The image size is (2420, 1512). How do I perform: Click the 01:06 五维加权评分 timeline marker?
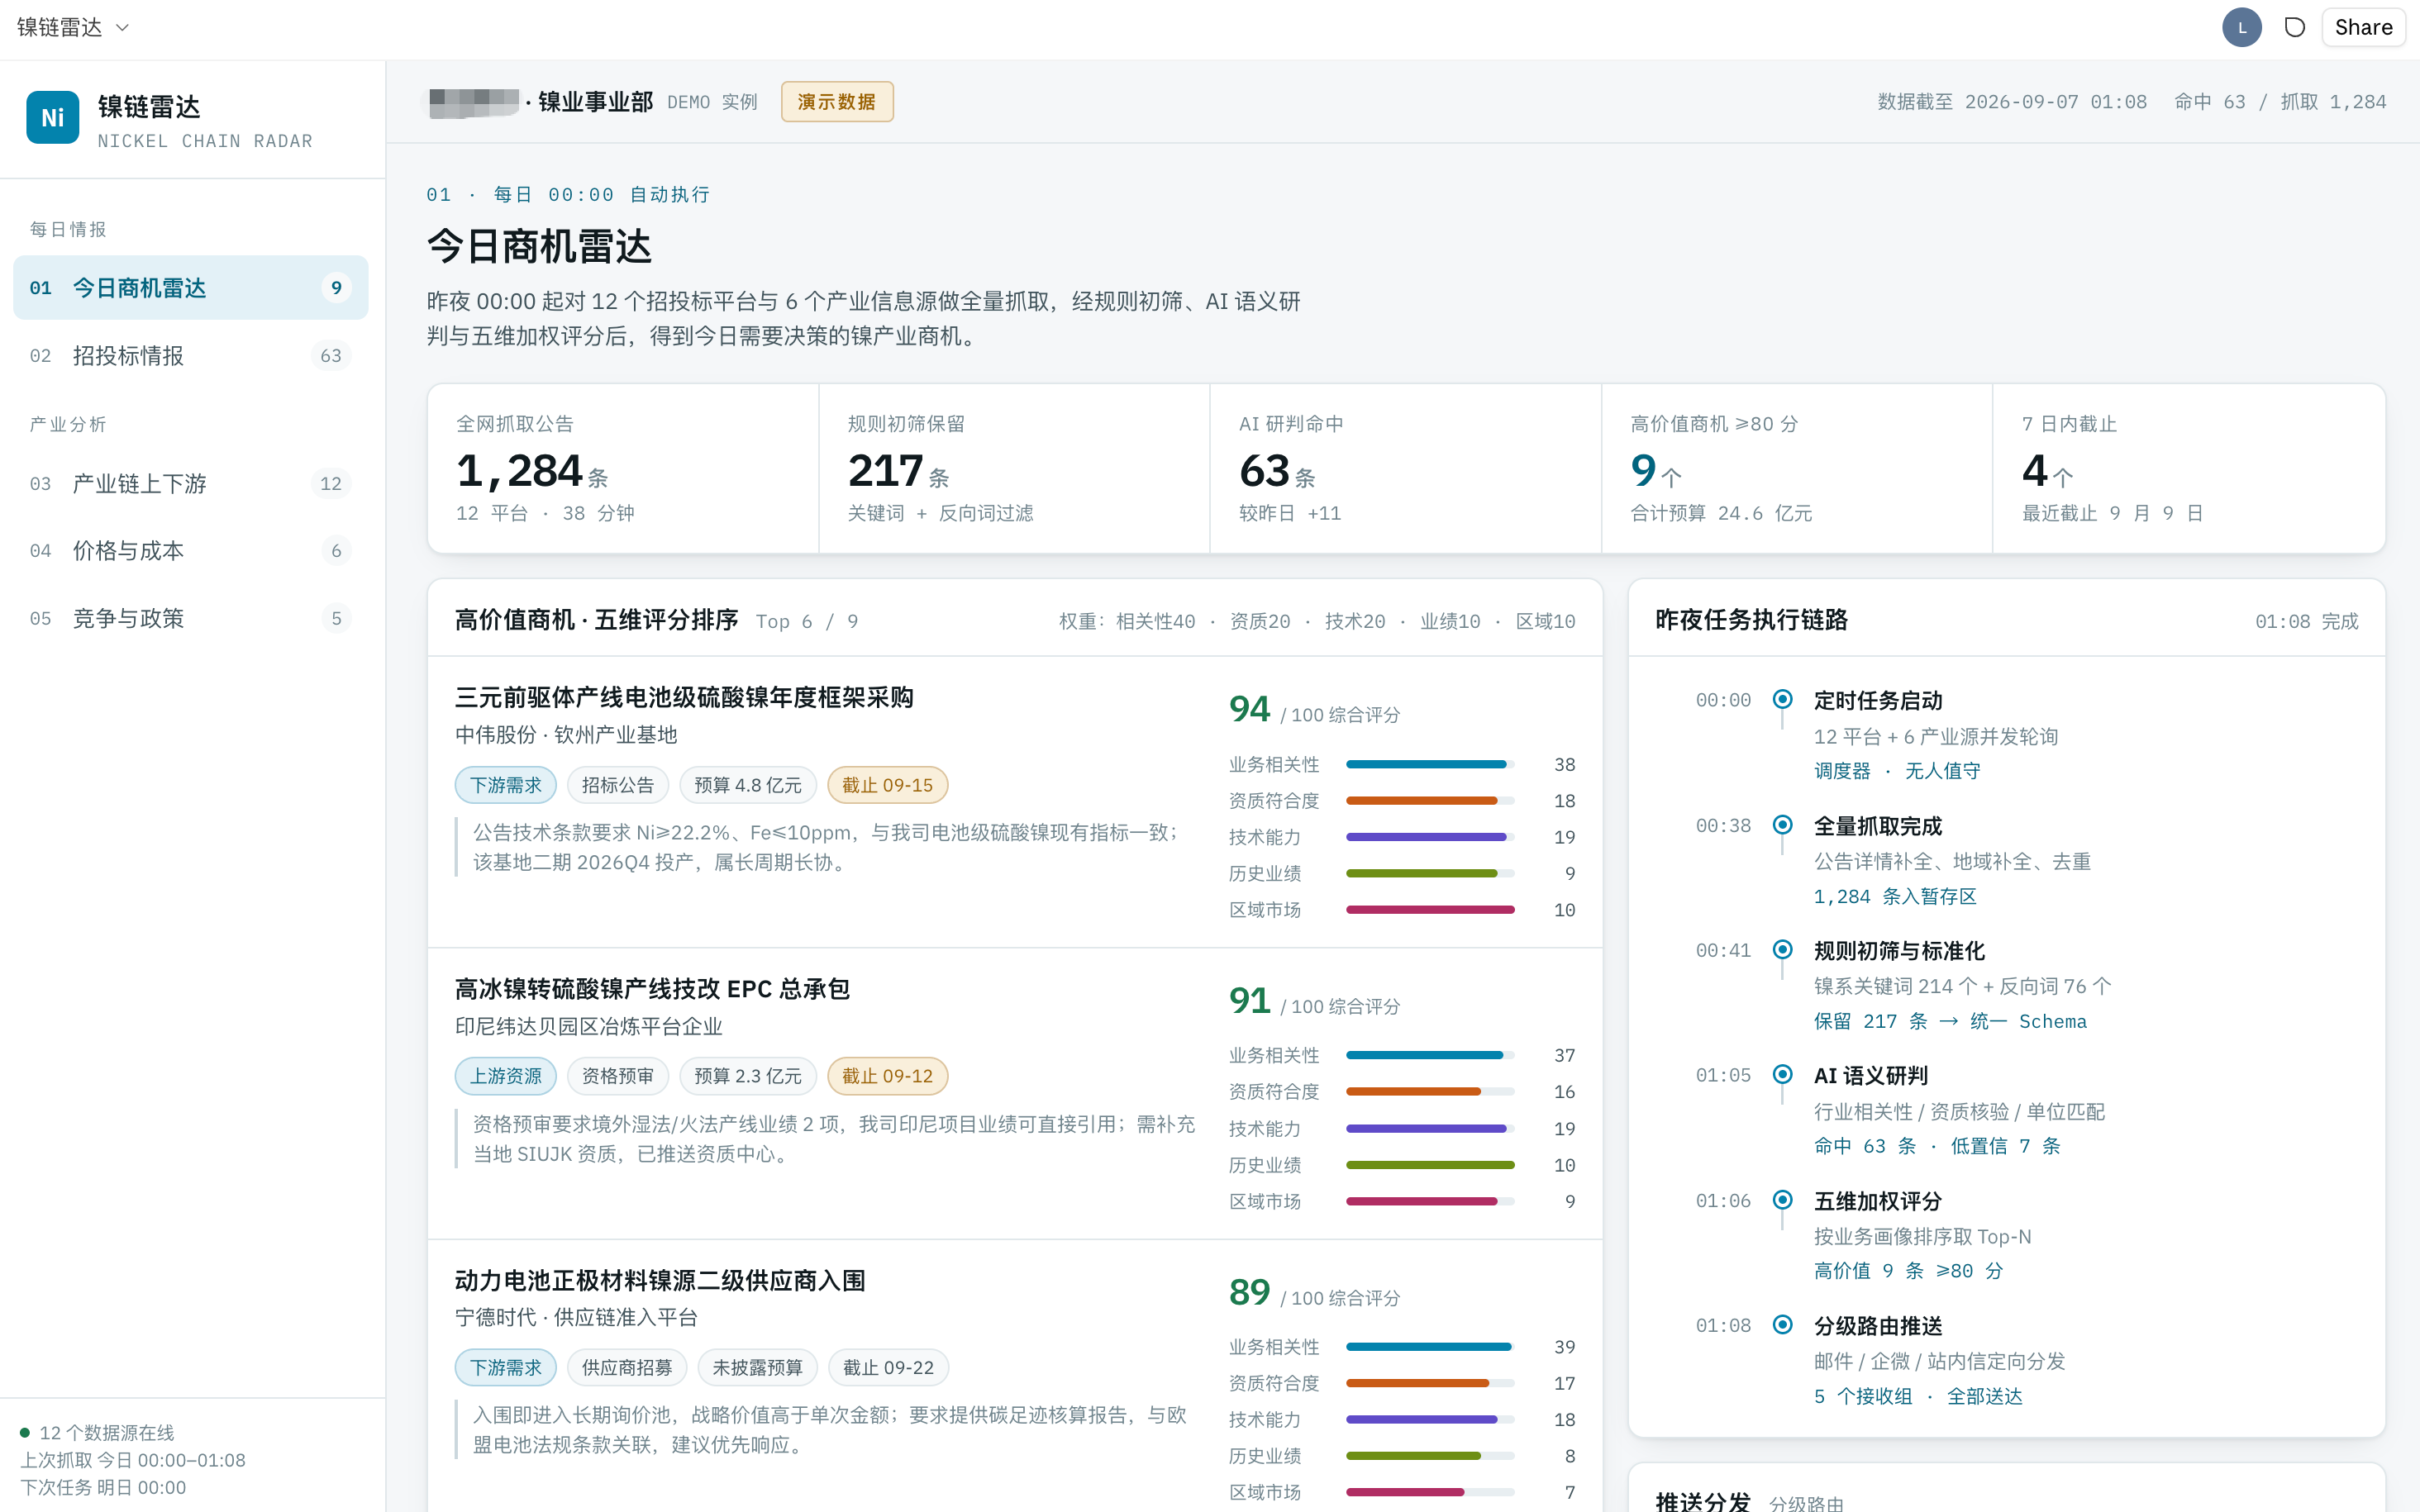(1782, 1199)
